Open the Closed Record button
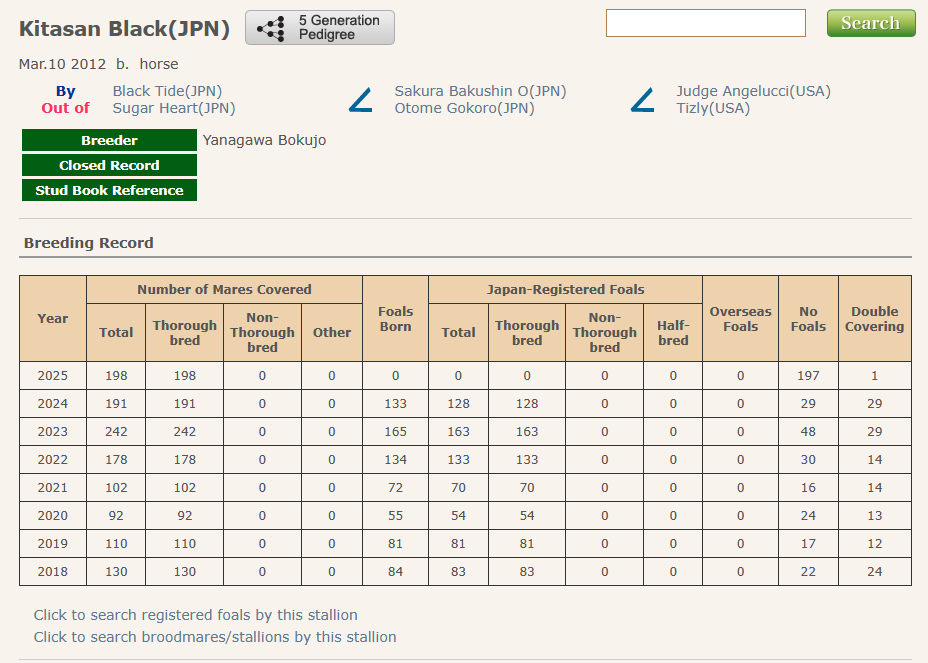 coord(109,165)
